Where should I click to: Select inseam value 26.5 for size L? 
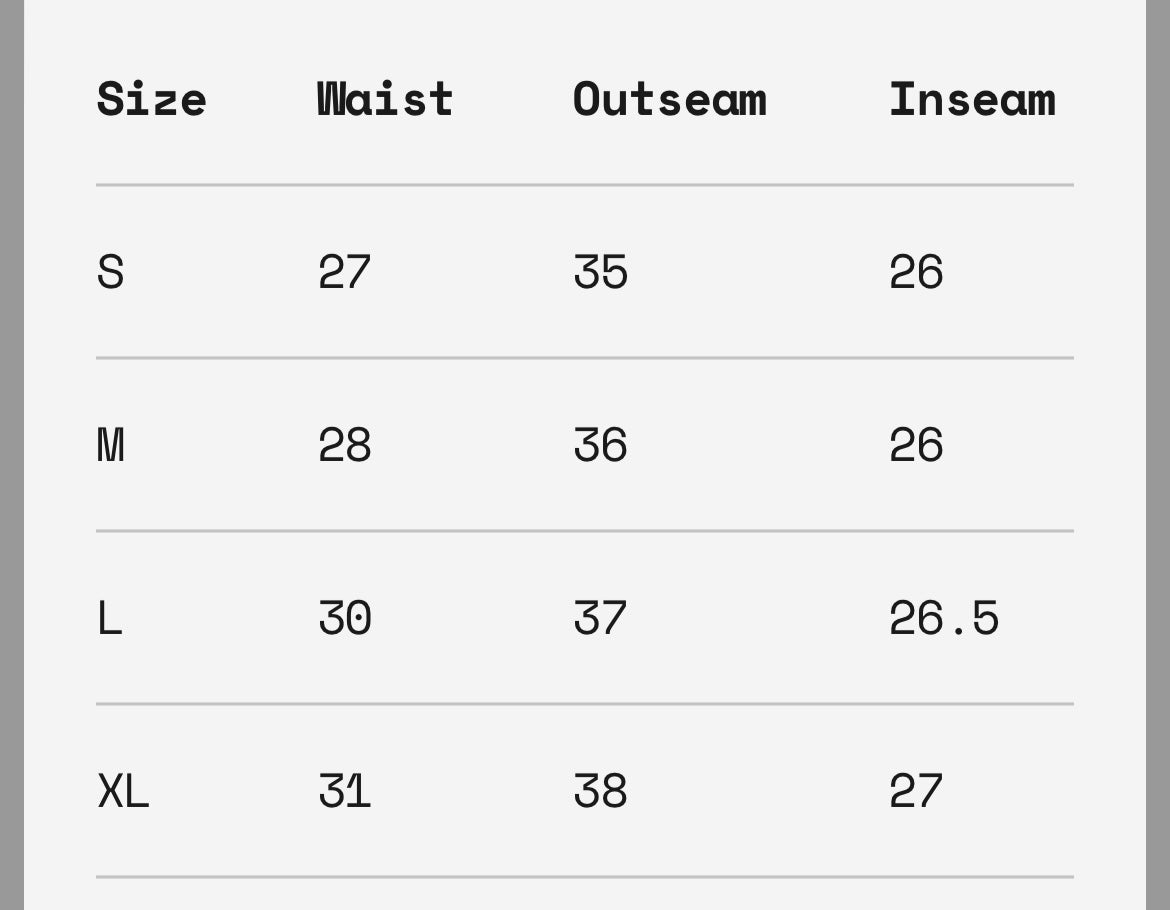pos(943,618)
